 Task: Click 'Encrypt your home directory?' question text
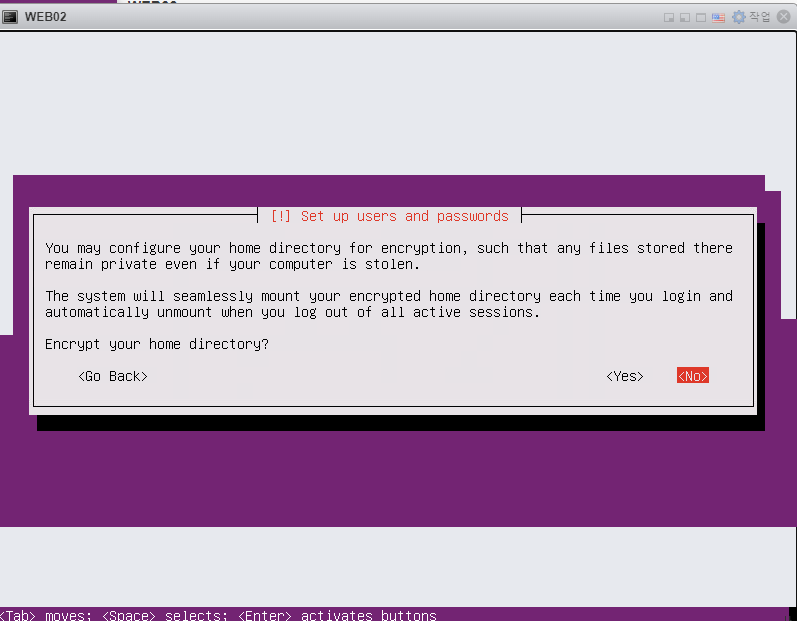[x=157, y=344]
